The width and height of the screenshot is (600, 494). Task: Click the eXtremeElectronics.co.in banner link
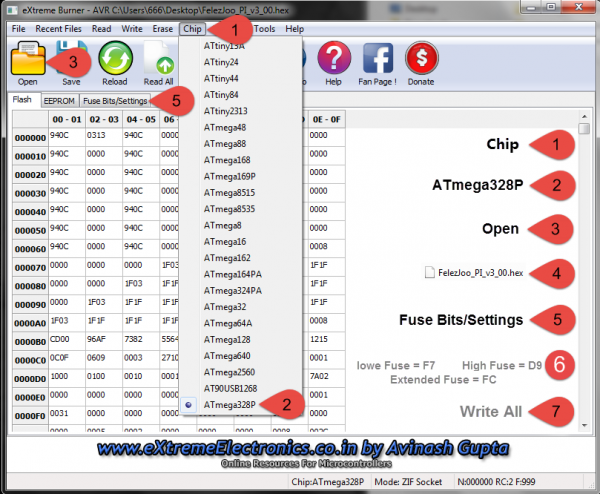pos(303,448)
